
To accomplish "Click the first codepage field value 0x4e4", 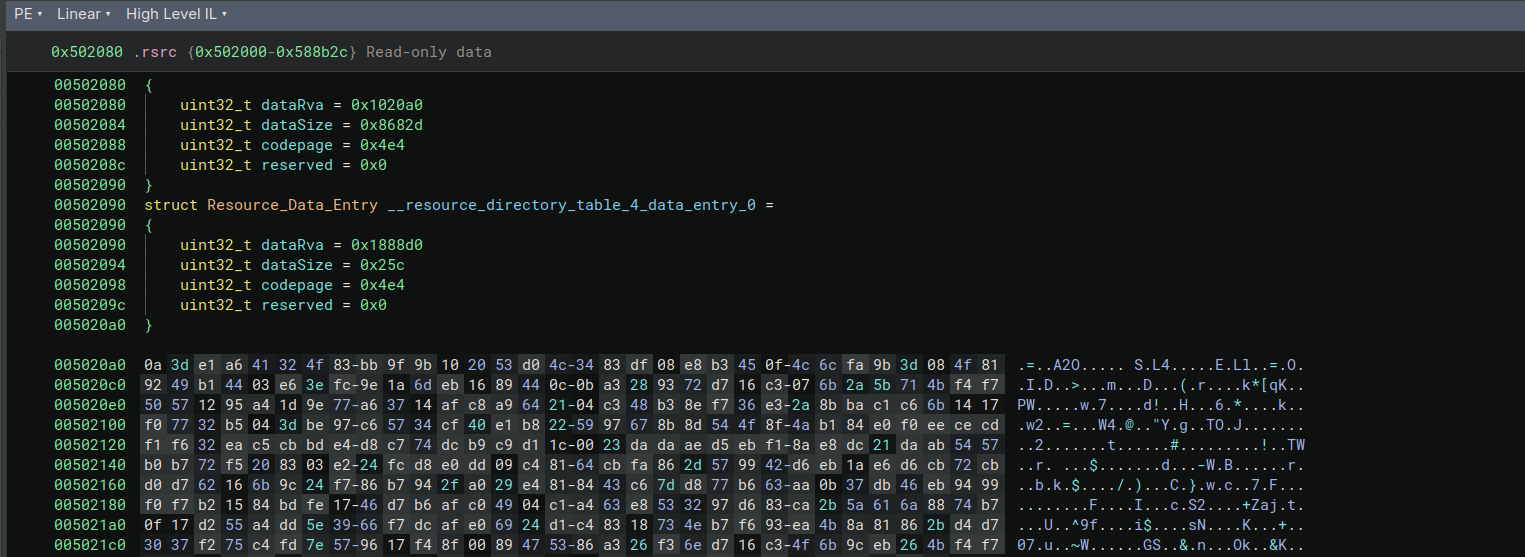I will click(x=377, y=145).
